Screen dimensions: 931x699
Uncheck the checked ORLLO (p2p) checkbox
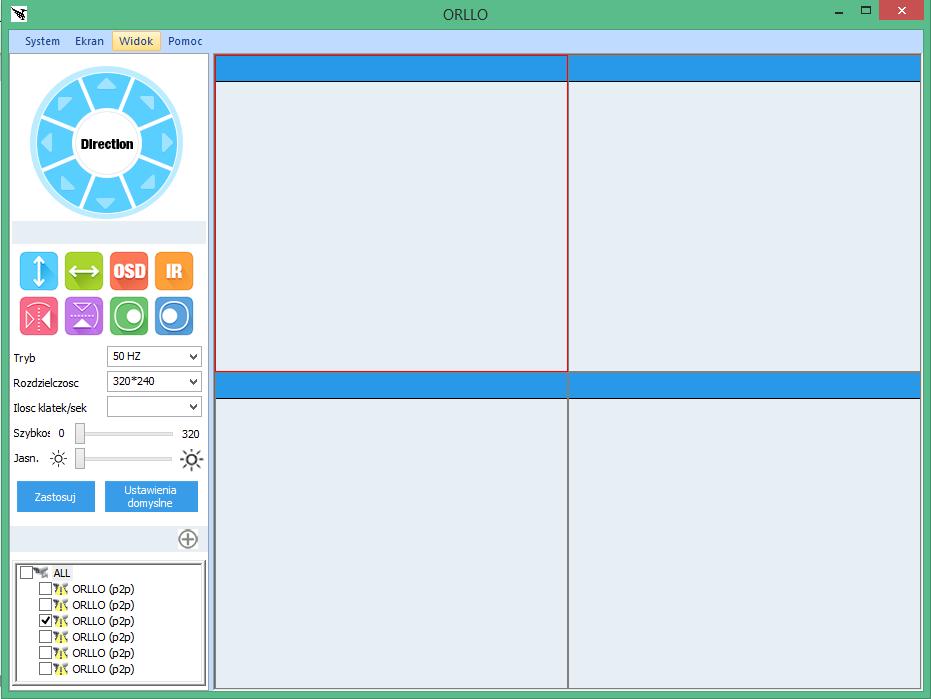(45, 621)
